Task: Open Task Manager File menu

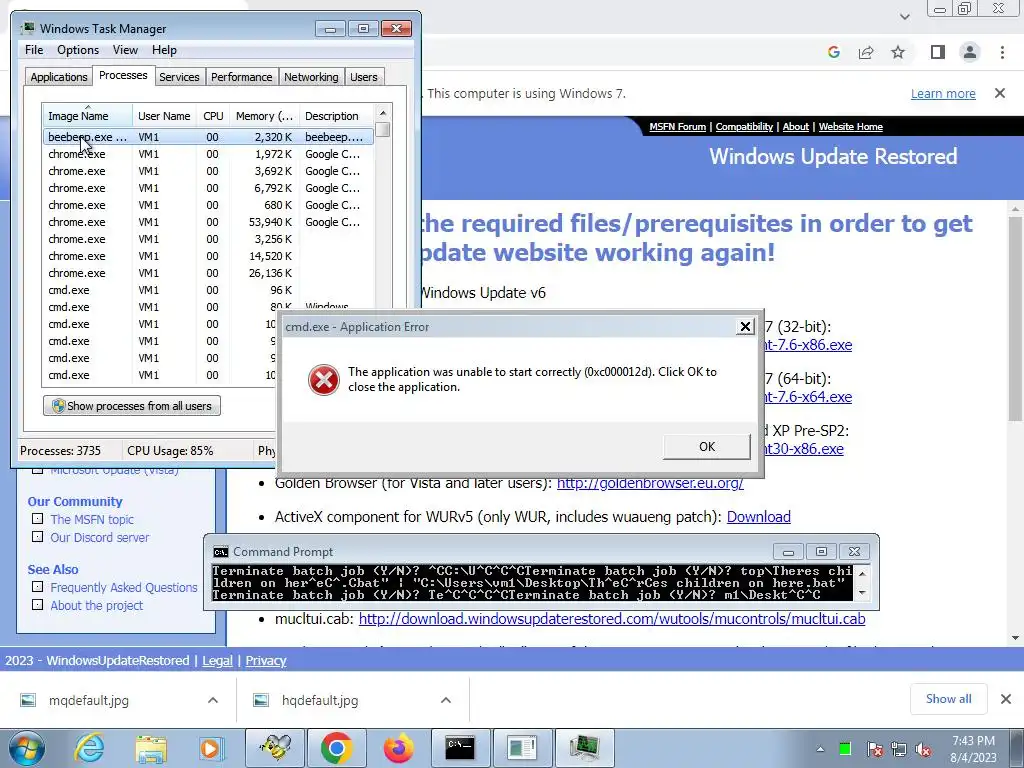Action: pos(34,50)
